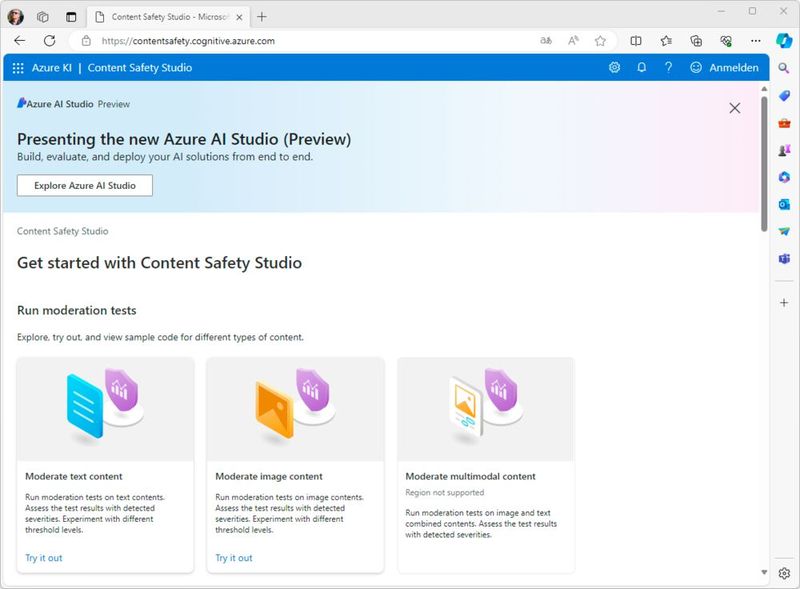Click Content Safety Studio header title

tap(140, 67)
